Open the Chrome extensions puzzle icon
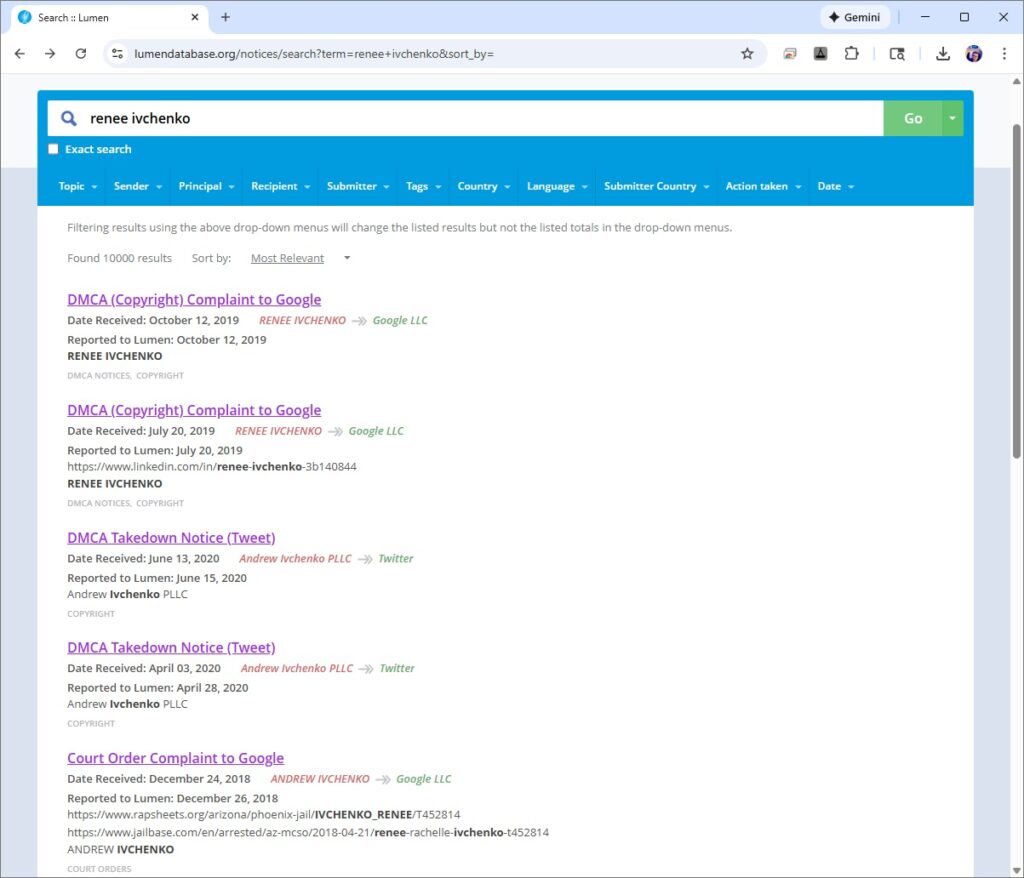This screenshot has width=1024, height=878. point(851,54)
